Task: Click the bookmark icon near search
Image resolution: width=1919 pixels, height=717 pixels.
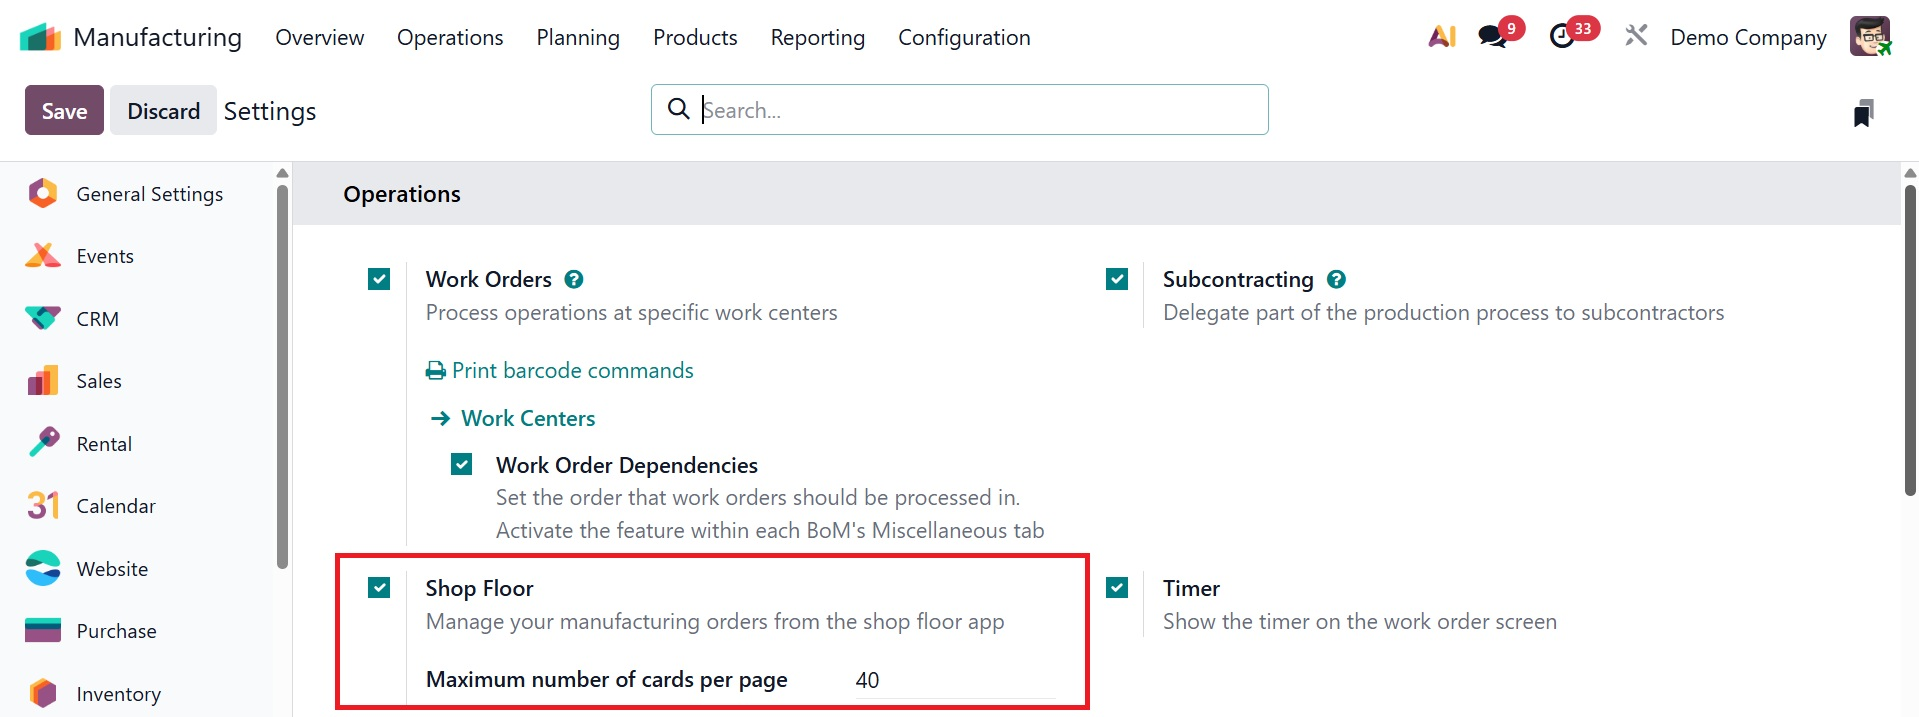Action: point(1863,113)
